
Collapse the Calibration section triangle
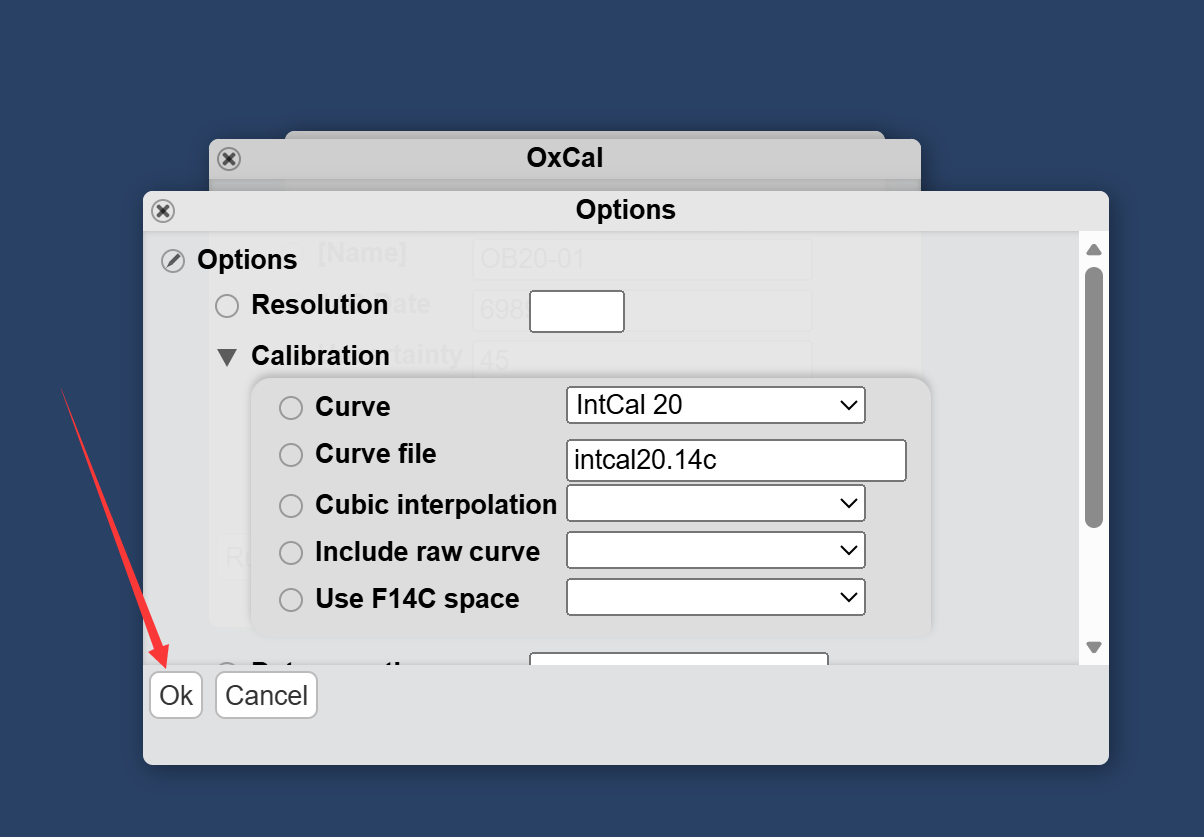228,356
